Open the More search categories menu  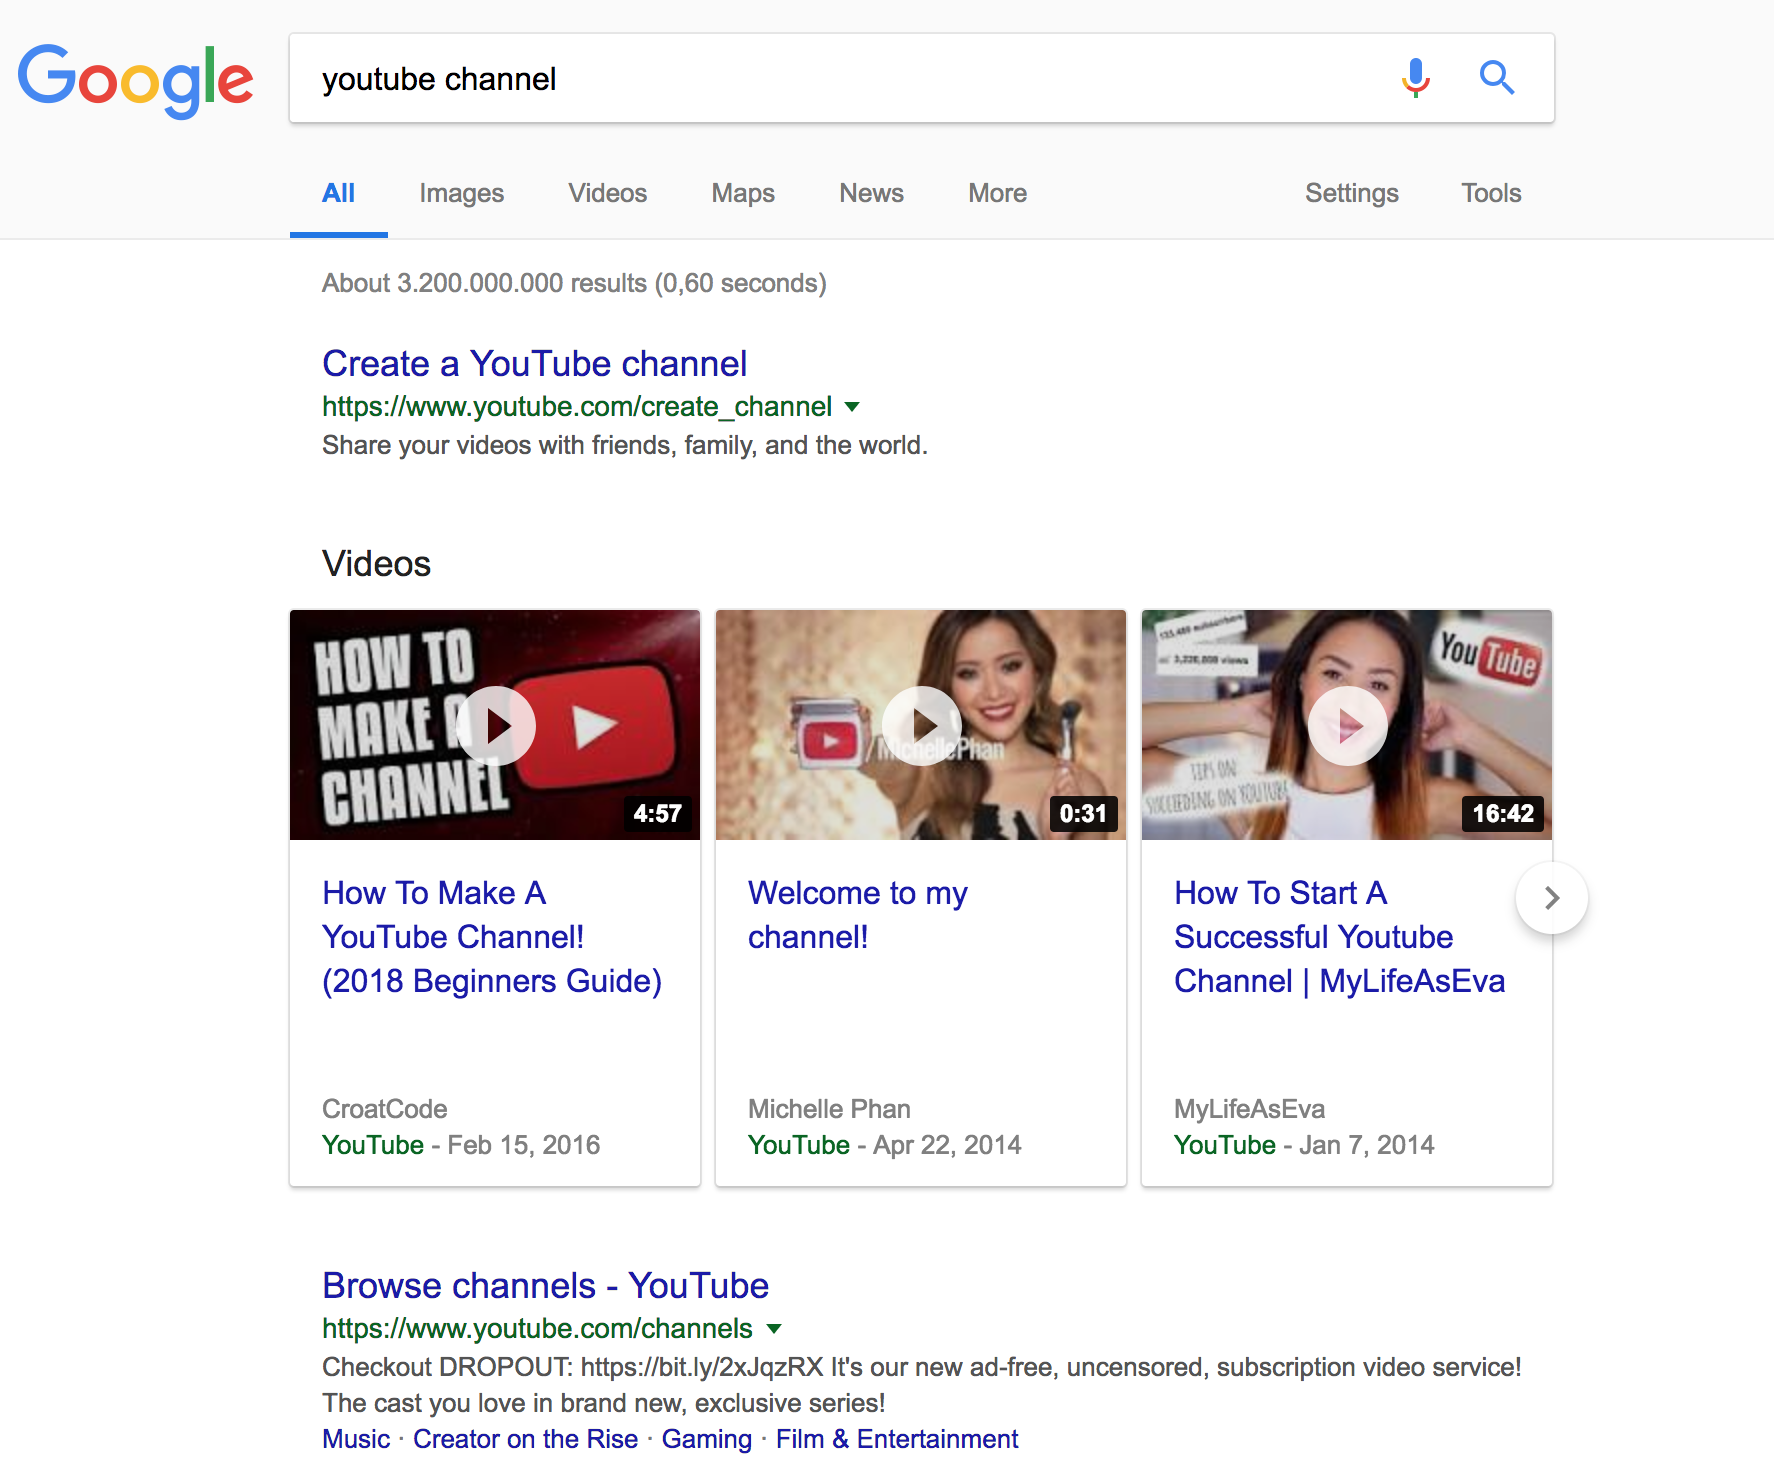pos(997,193)
